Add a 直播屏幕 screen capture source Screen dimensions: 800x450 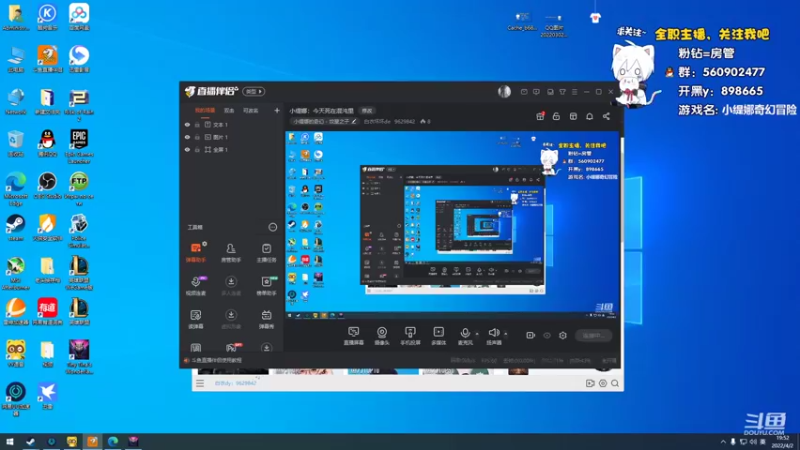[354, 336]
